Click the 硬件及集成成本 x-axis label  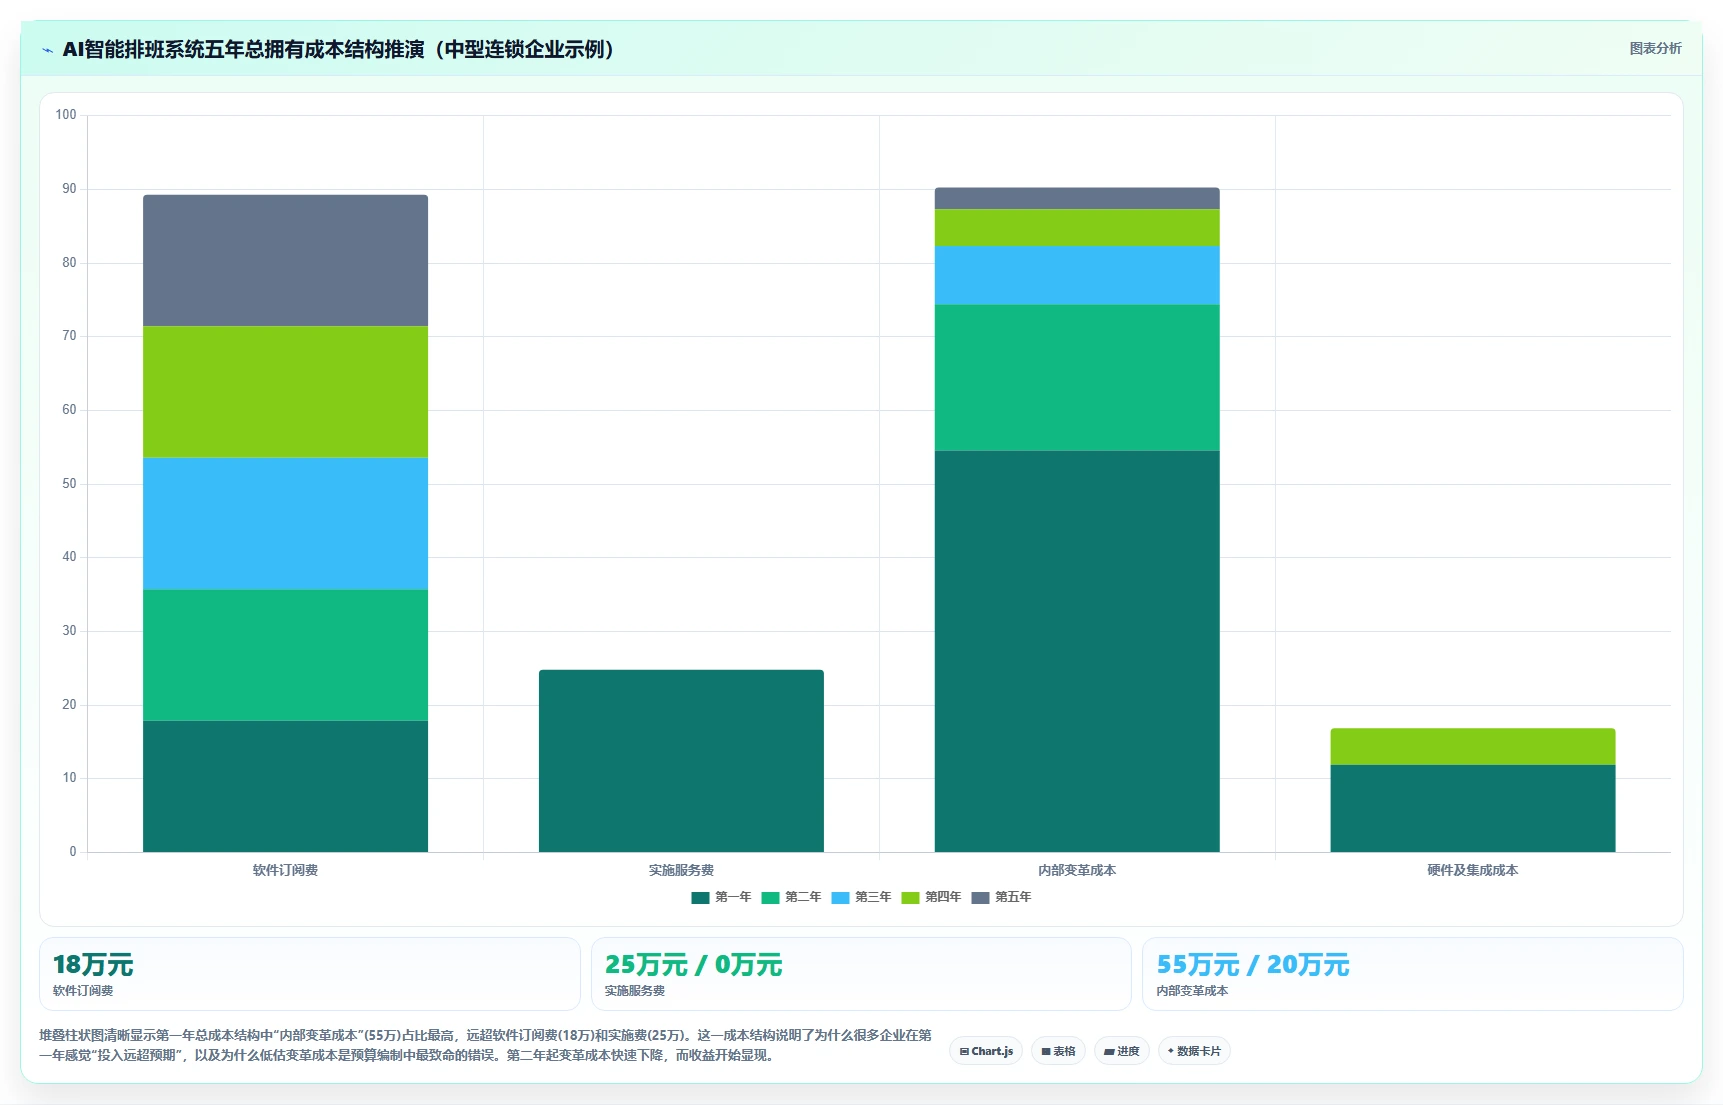point(1473,870)
